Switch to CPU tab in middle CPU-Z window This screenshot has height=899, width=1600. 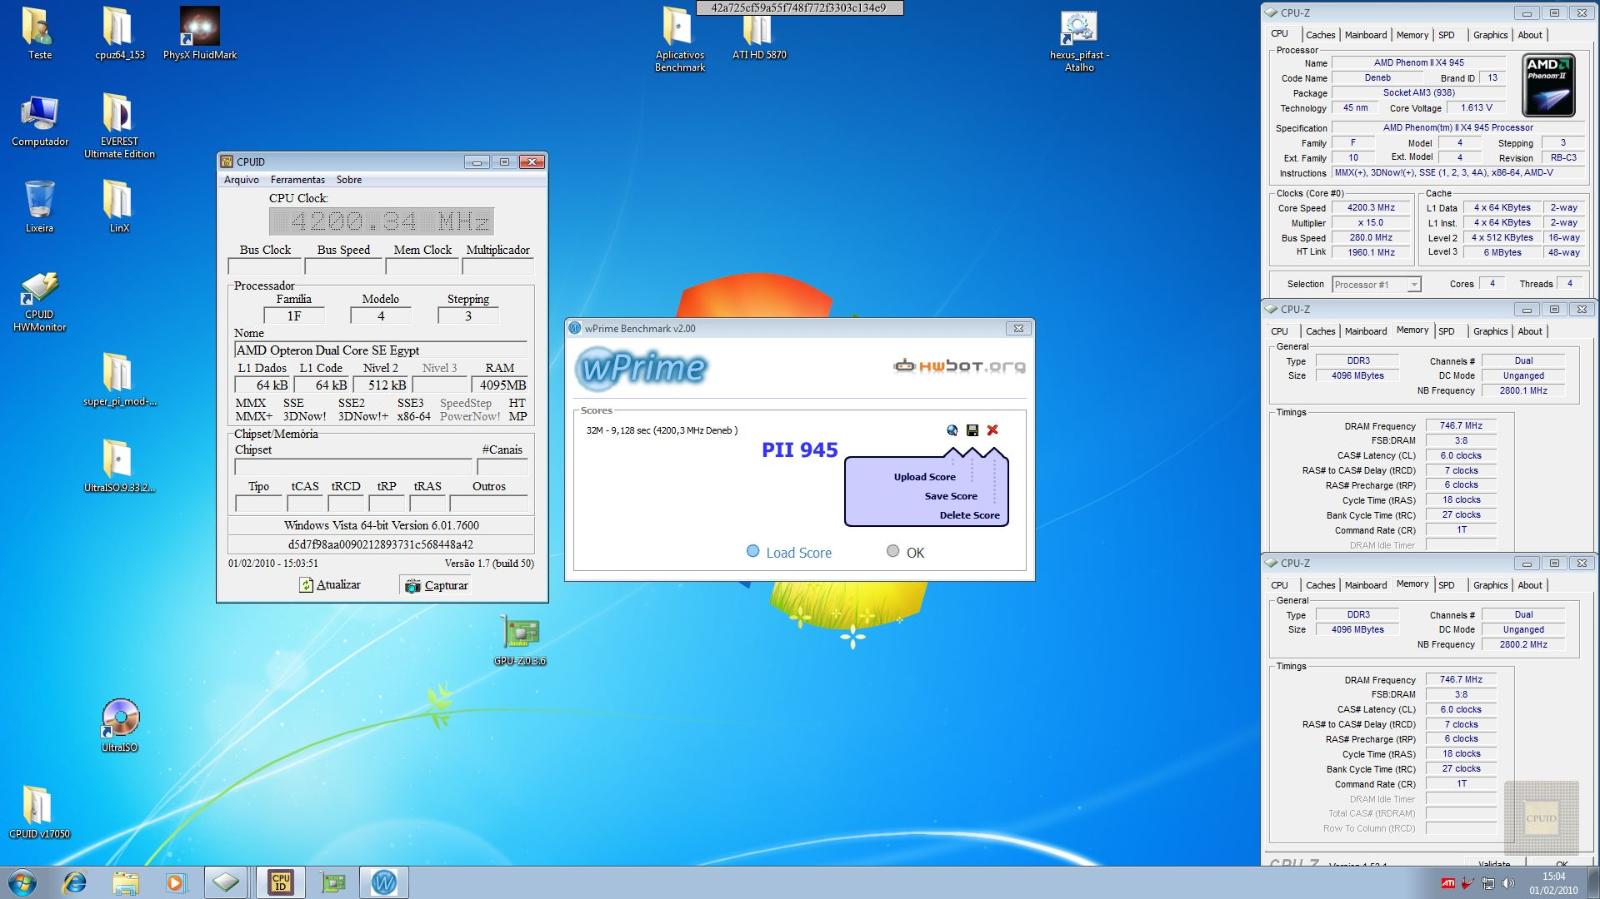pyautogui.click(x=1279, y=331)
